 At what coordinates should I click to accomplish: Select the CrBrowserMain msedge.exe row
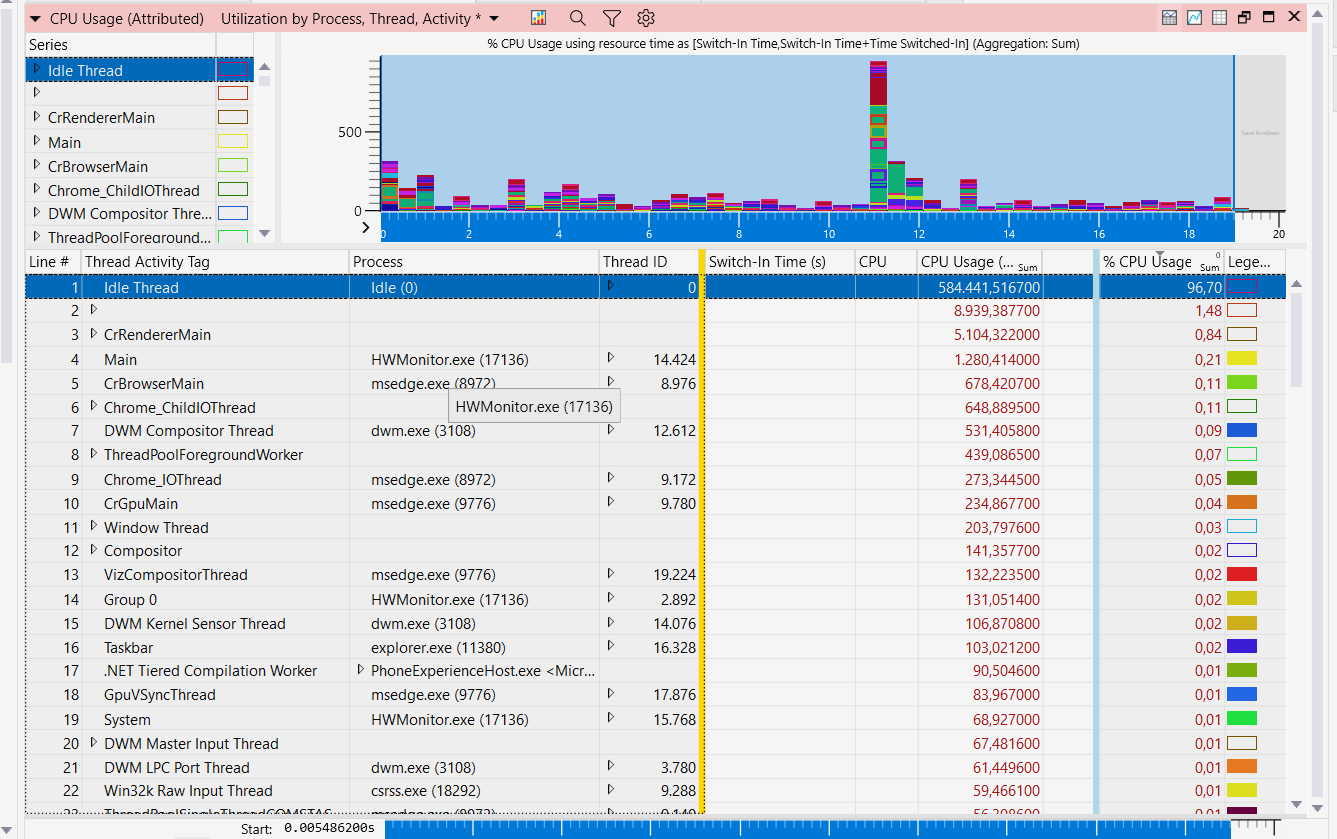[655, 383]
